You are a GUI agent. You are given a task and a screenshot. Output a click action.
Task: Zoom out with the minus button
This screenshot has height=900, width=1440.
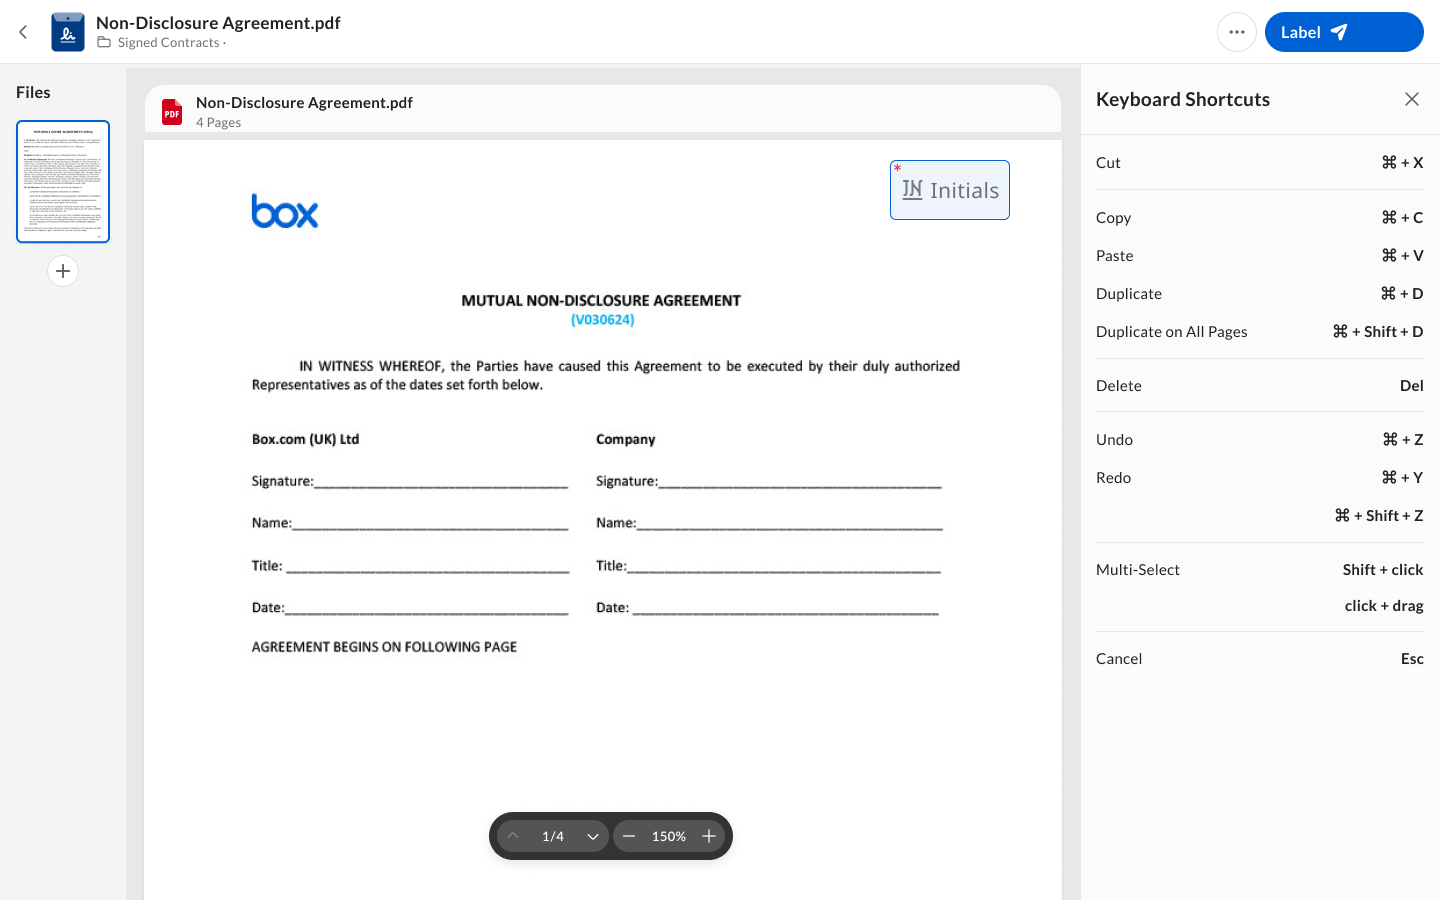[x=629, y=836]
